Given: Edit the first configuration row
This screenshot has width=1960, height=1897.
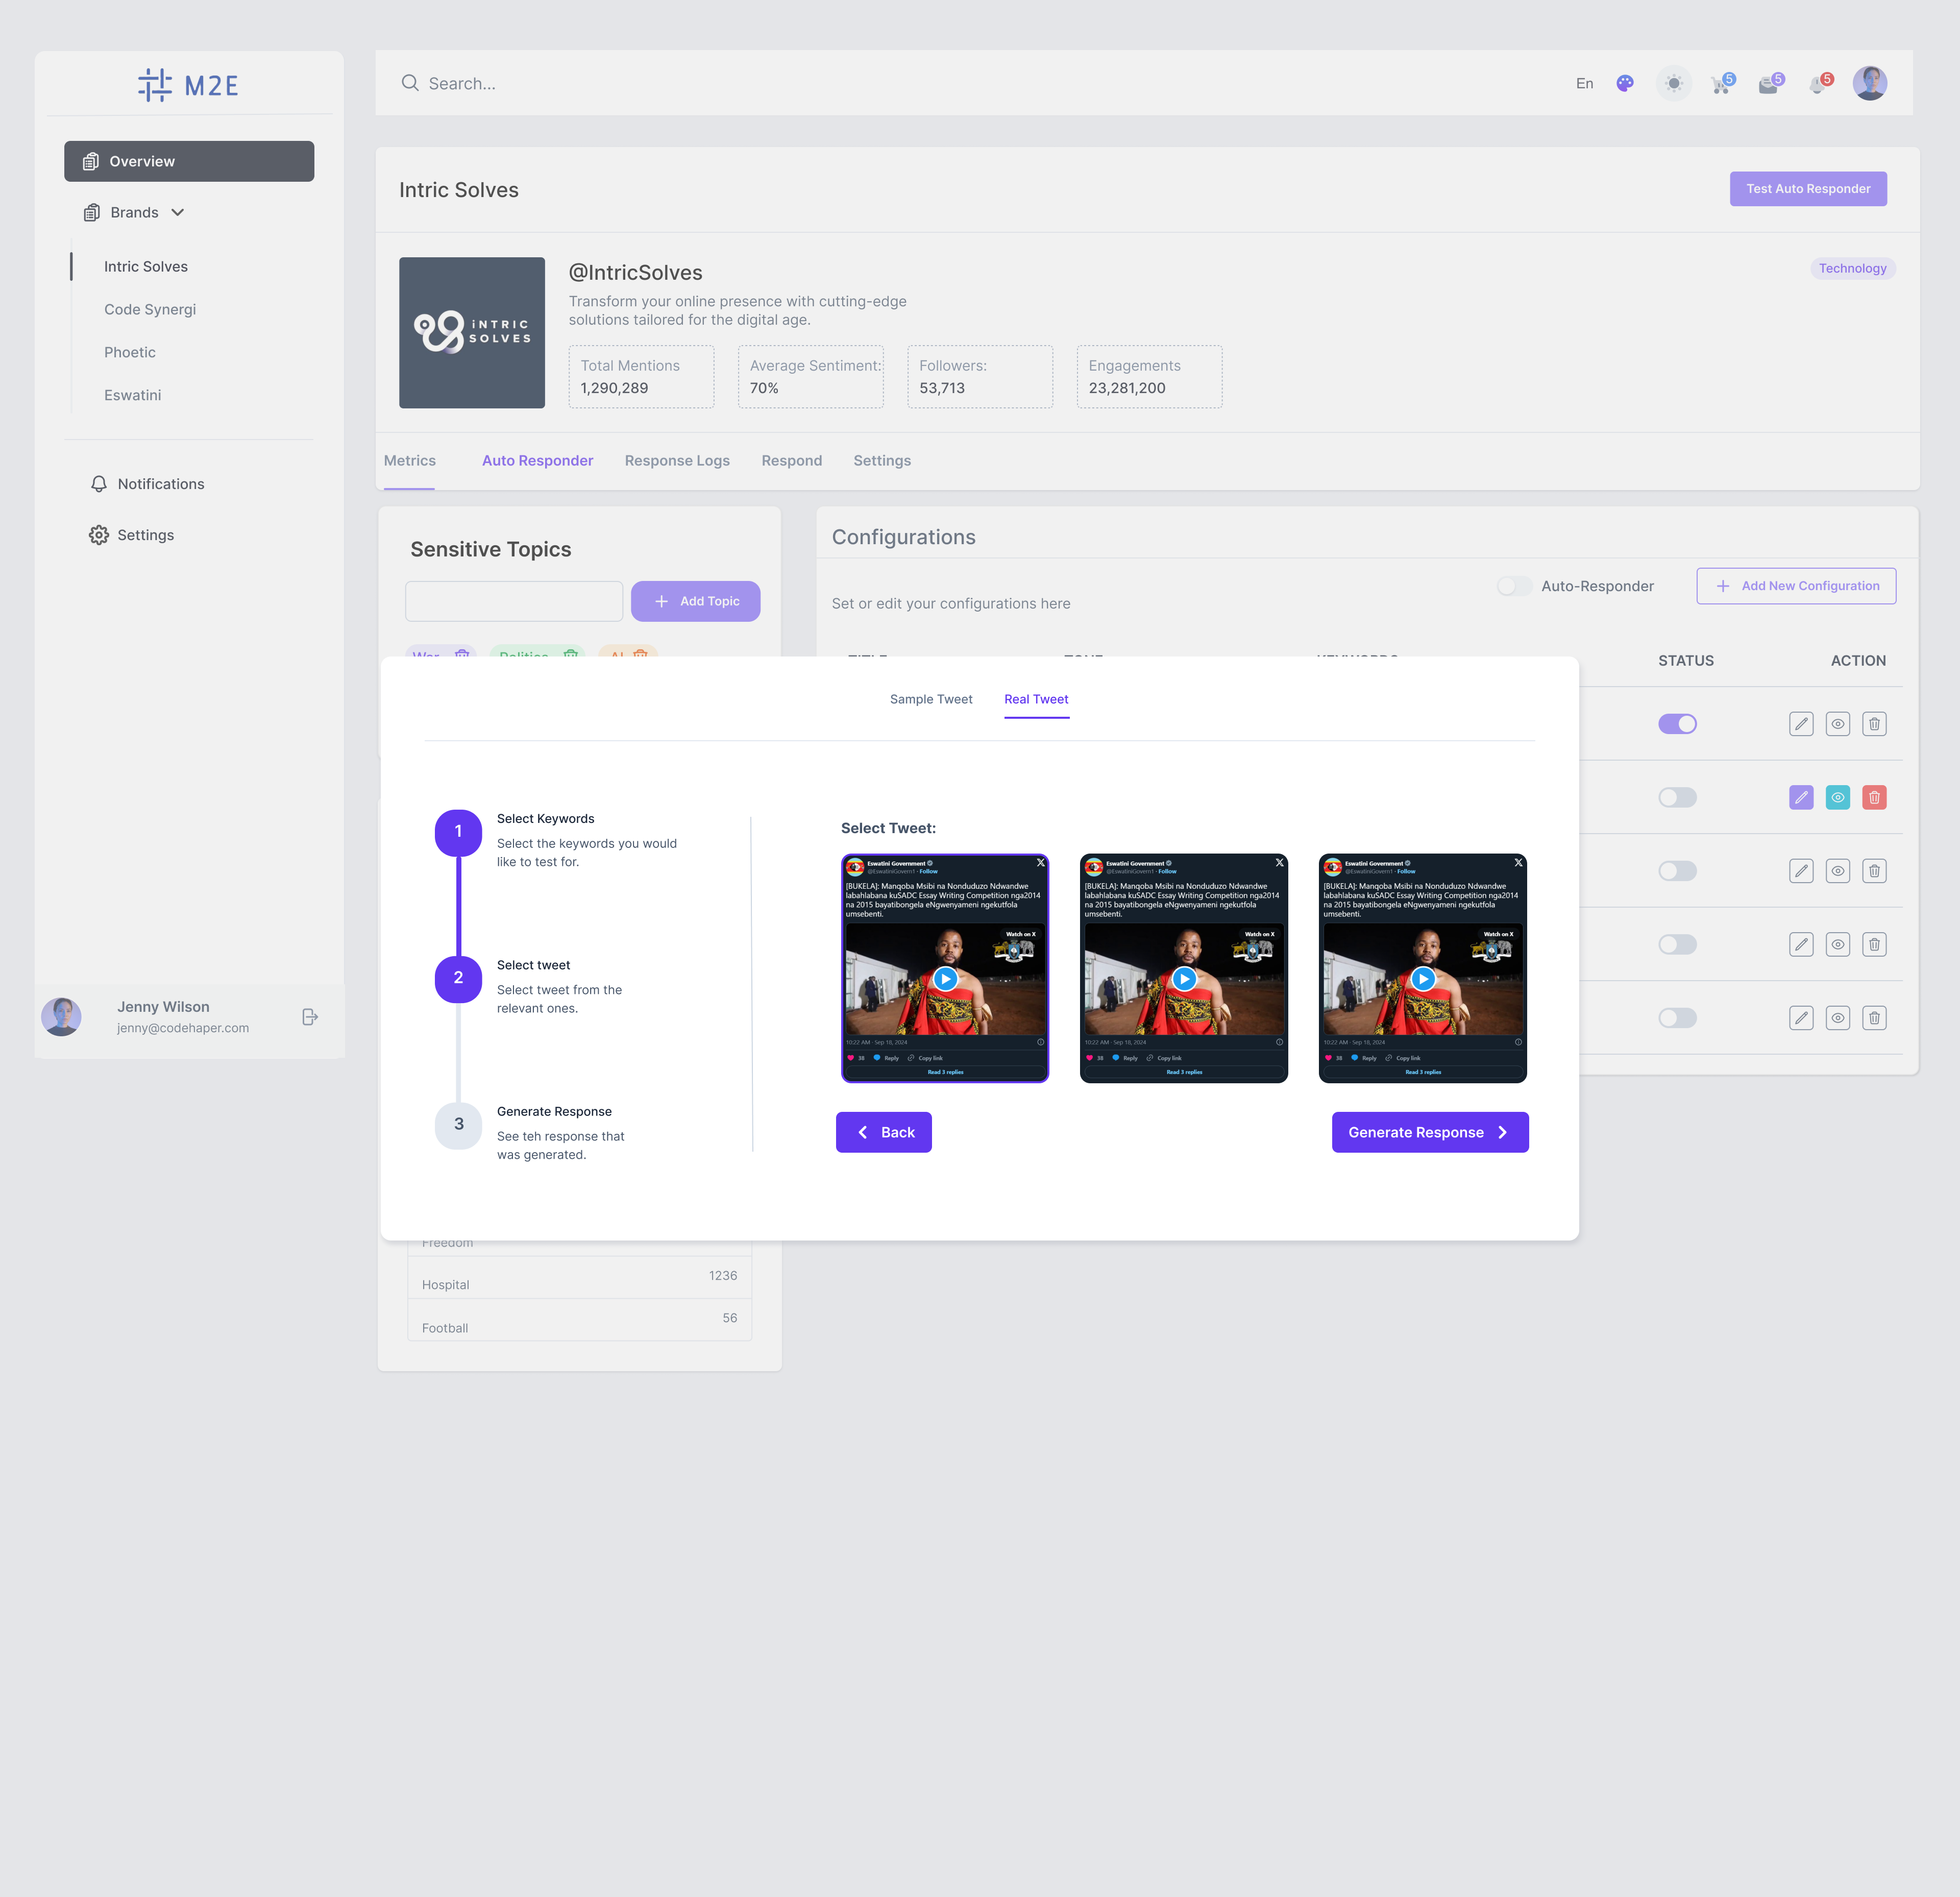Looking at the screenshot, I should point(1801,724).
